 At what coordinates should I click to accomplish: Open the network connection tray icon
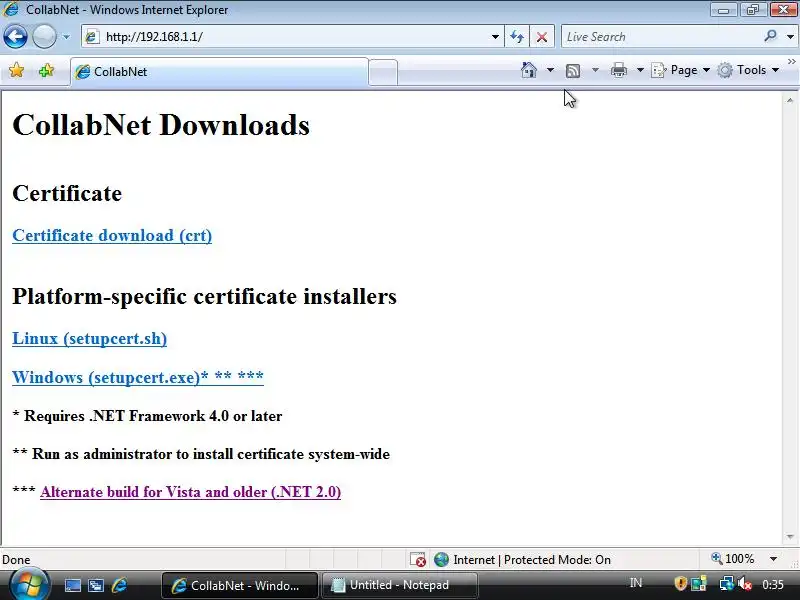(x=726, y=583)
